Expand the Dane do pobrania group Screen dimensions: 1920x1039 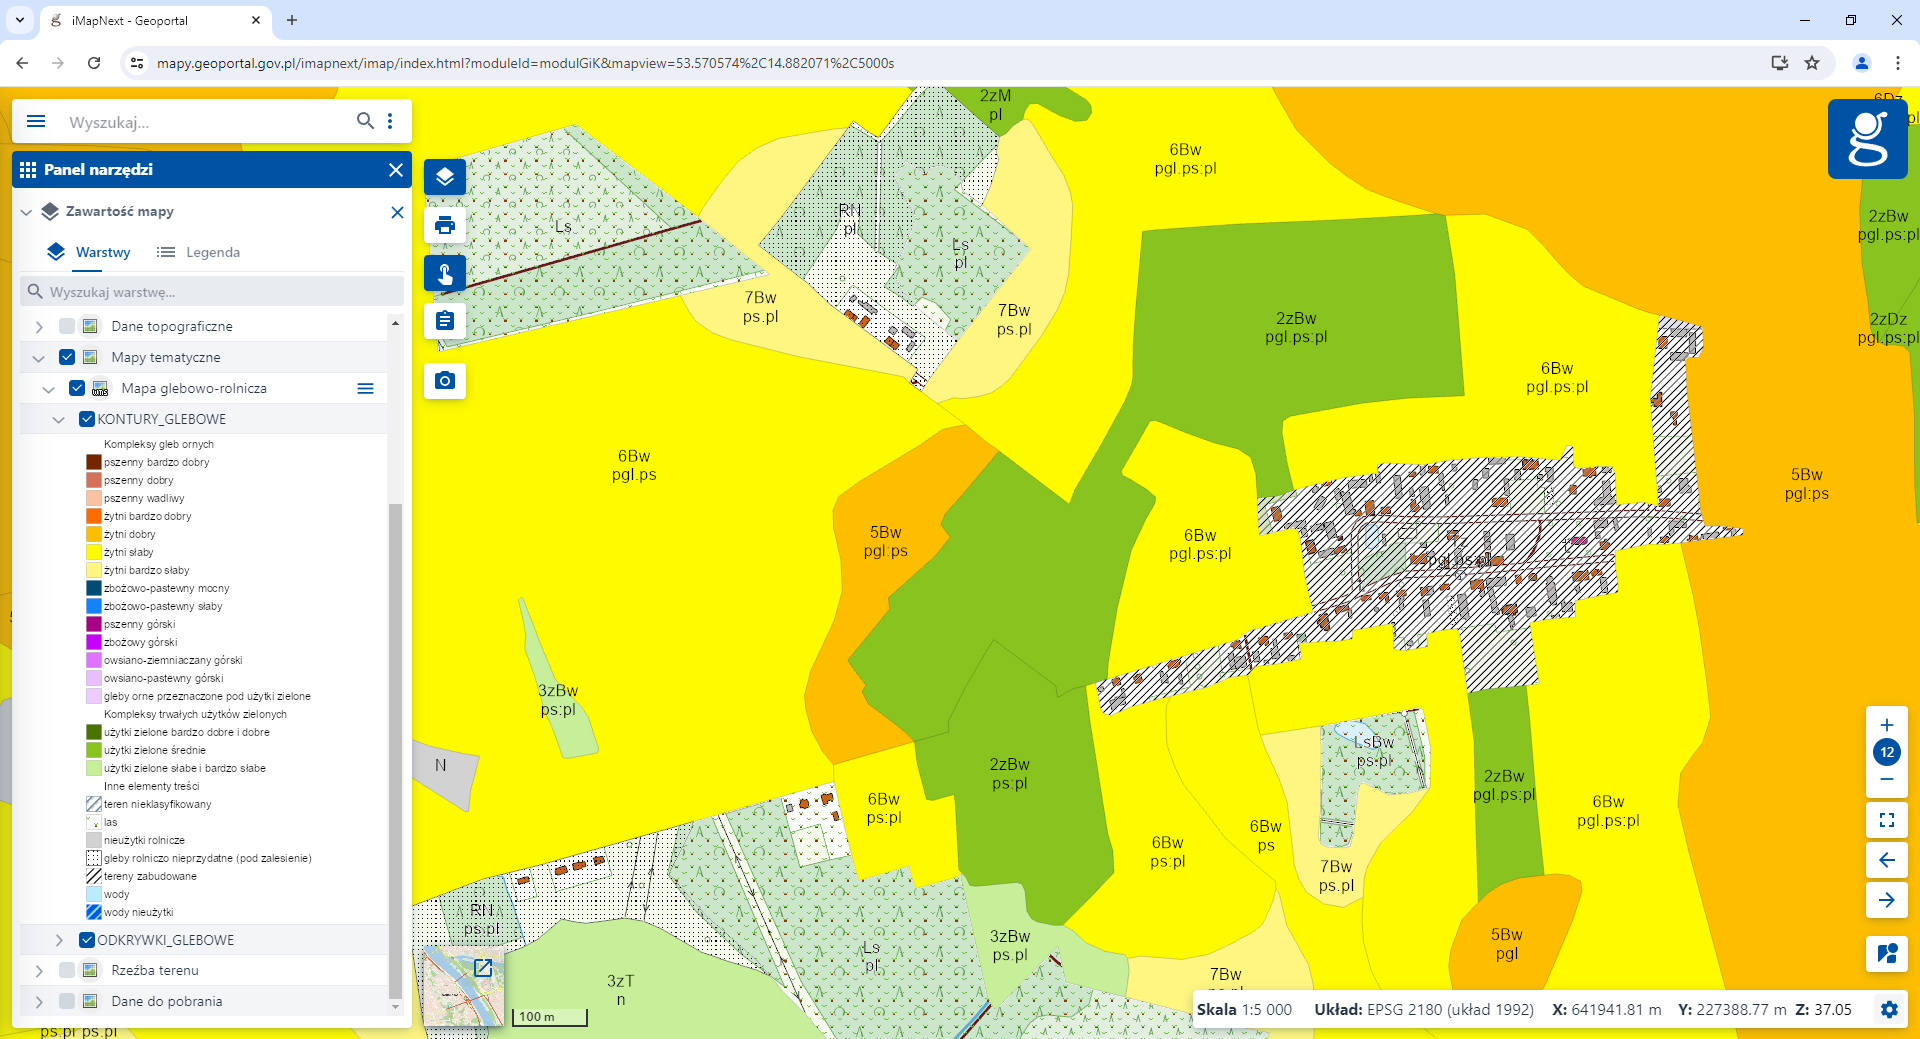pyautogui.click(x=39, y=1001)
